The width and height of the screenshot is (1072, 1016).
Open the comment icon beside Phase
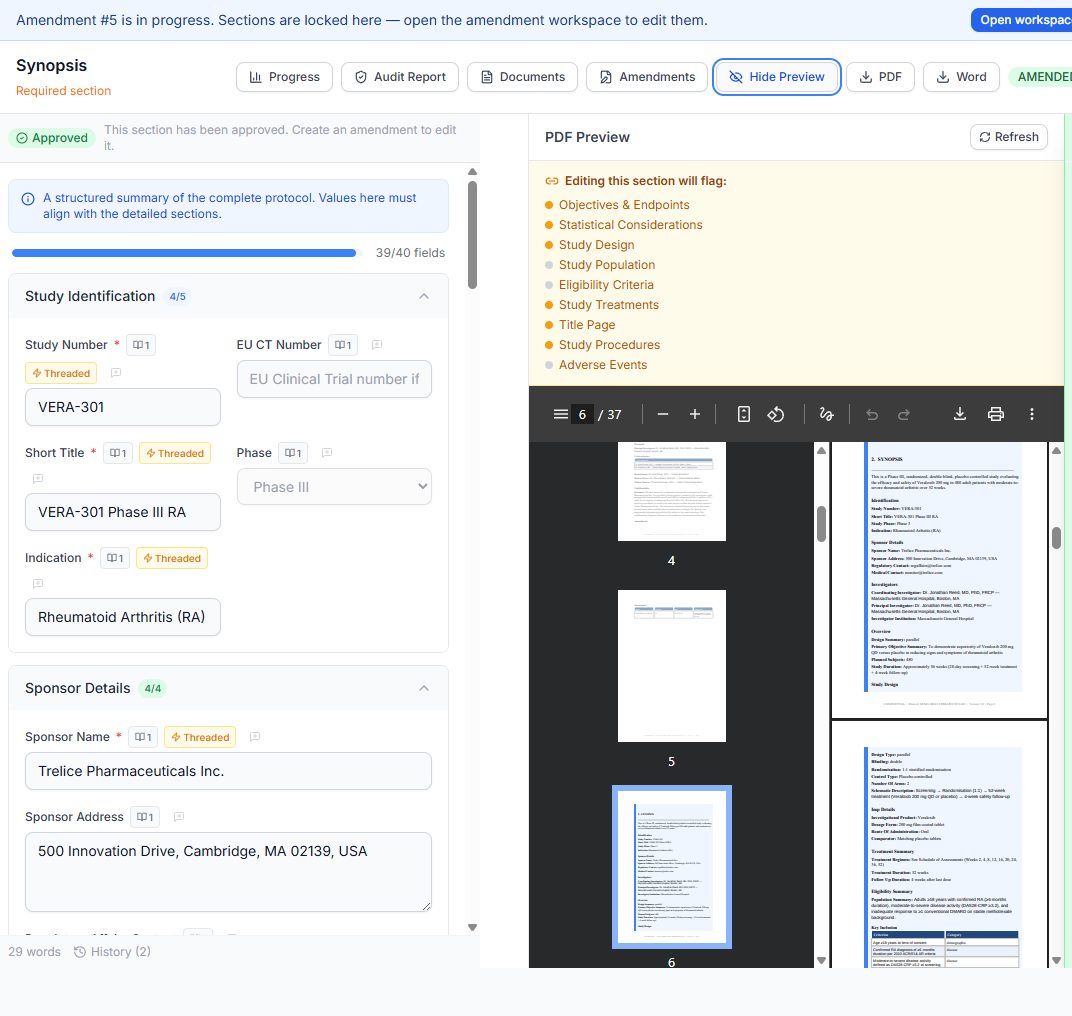[x=327, y=453]
